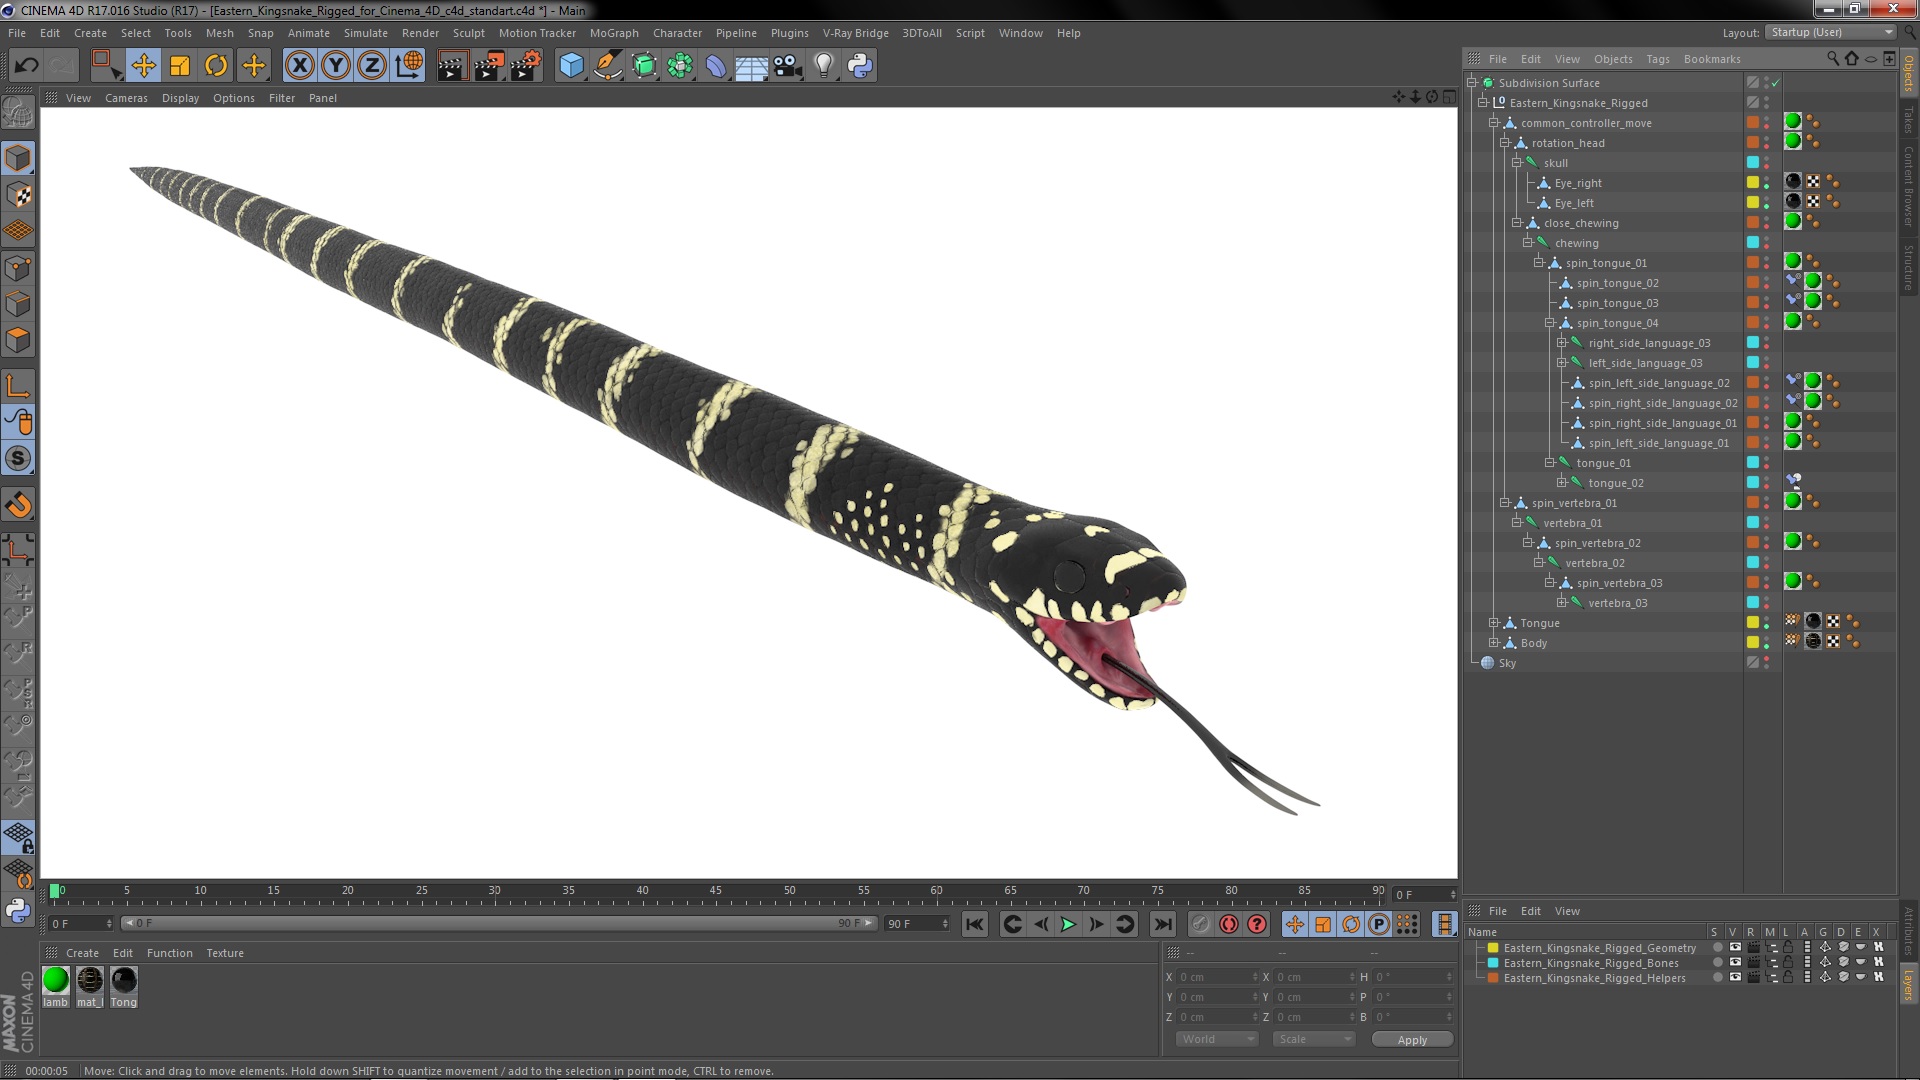Open Render to Picture Viewer
The image size is (1920, 1080).
488,66
